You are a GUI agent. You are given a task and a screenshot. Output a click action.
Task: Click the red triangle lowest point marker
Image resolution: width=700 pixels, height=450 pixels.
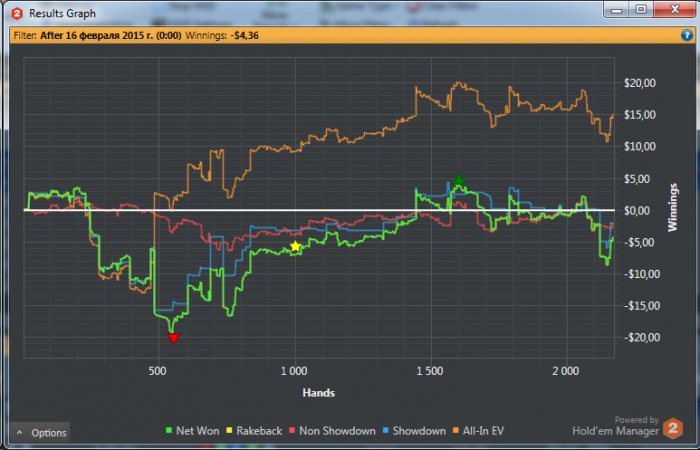[174, 338]
